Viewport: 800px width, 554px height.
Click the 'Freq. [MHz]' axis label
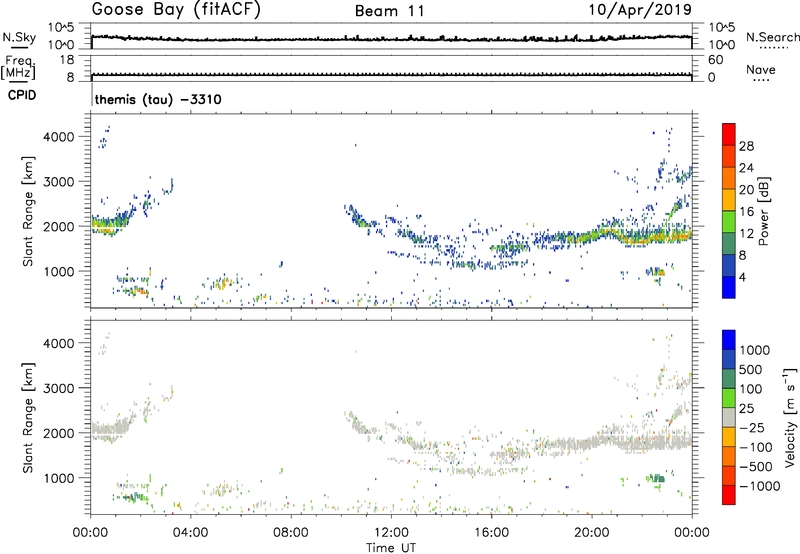tap(19, 67)
